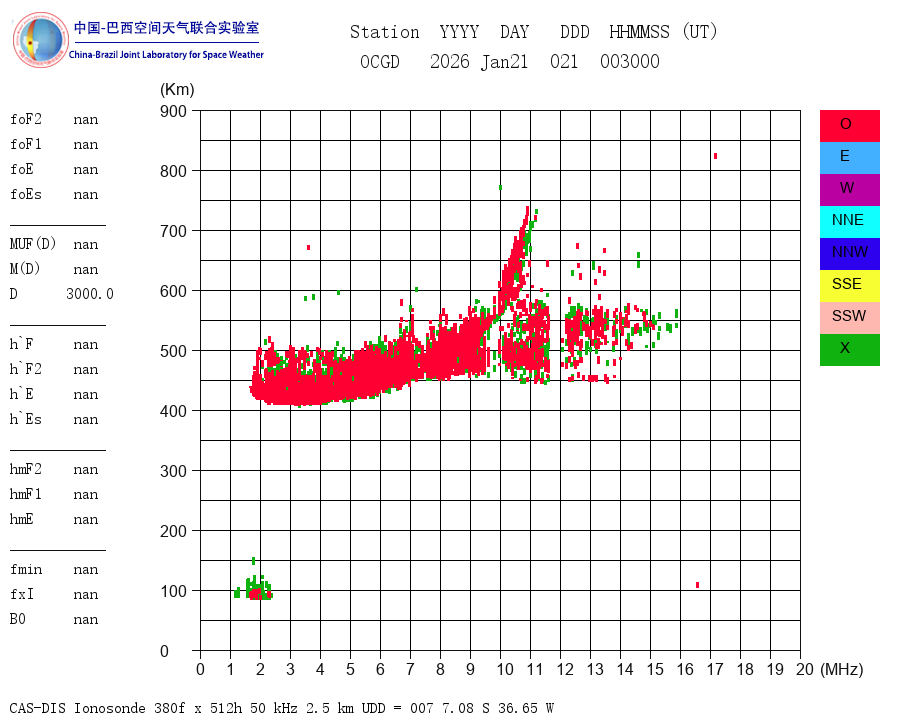Image resolution: width=900 pixels, height=720 pixels.
Task: Select the green X legend swatch
Action: pyautogui.click(x=849, y=350)
